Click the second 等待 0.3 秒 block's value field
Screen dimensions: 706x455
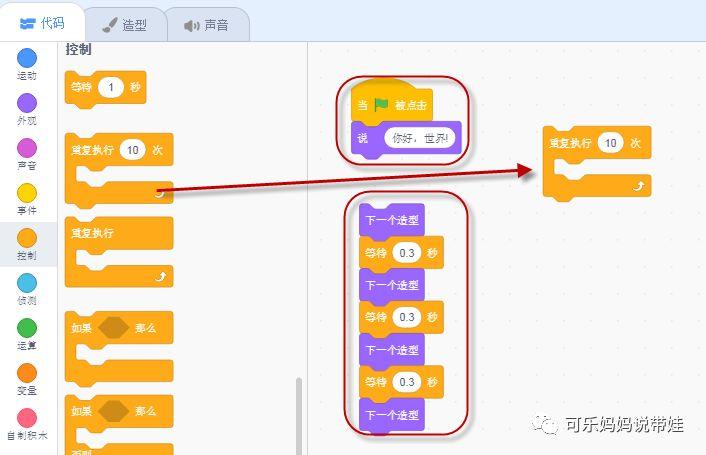point(407,317)
